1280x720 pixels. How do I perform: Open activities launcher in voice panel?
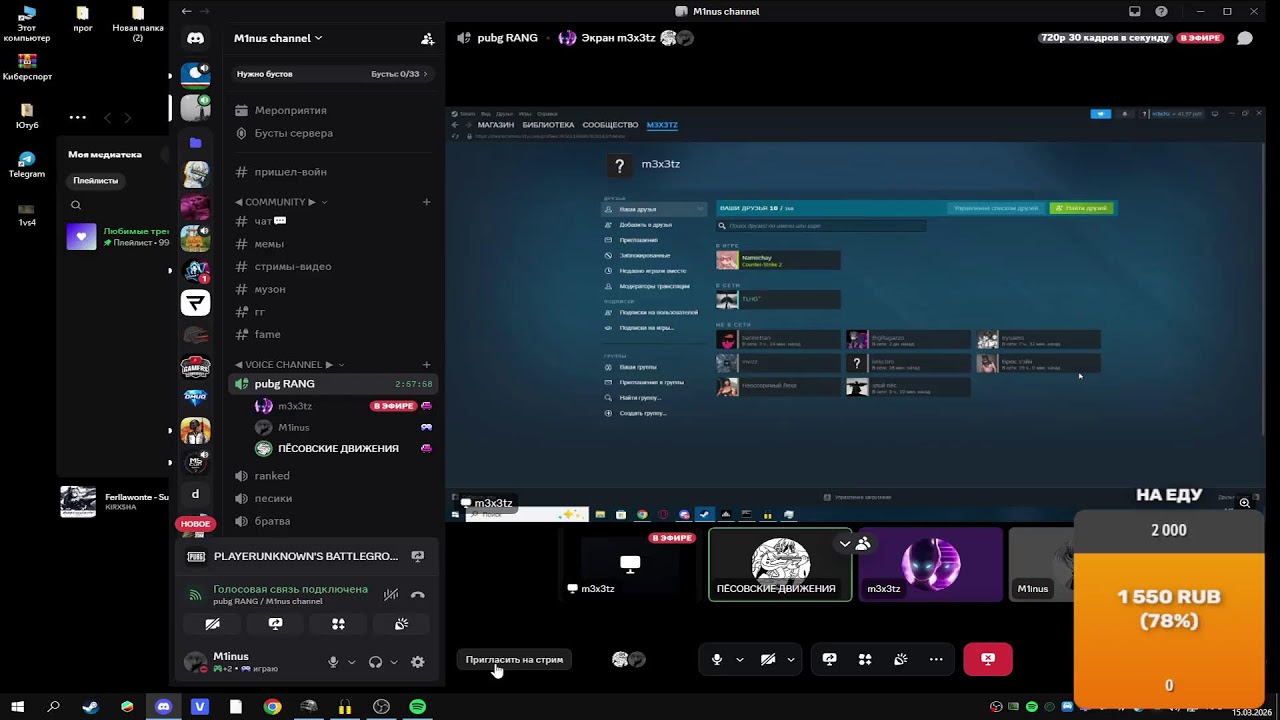coord(338,624)
